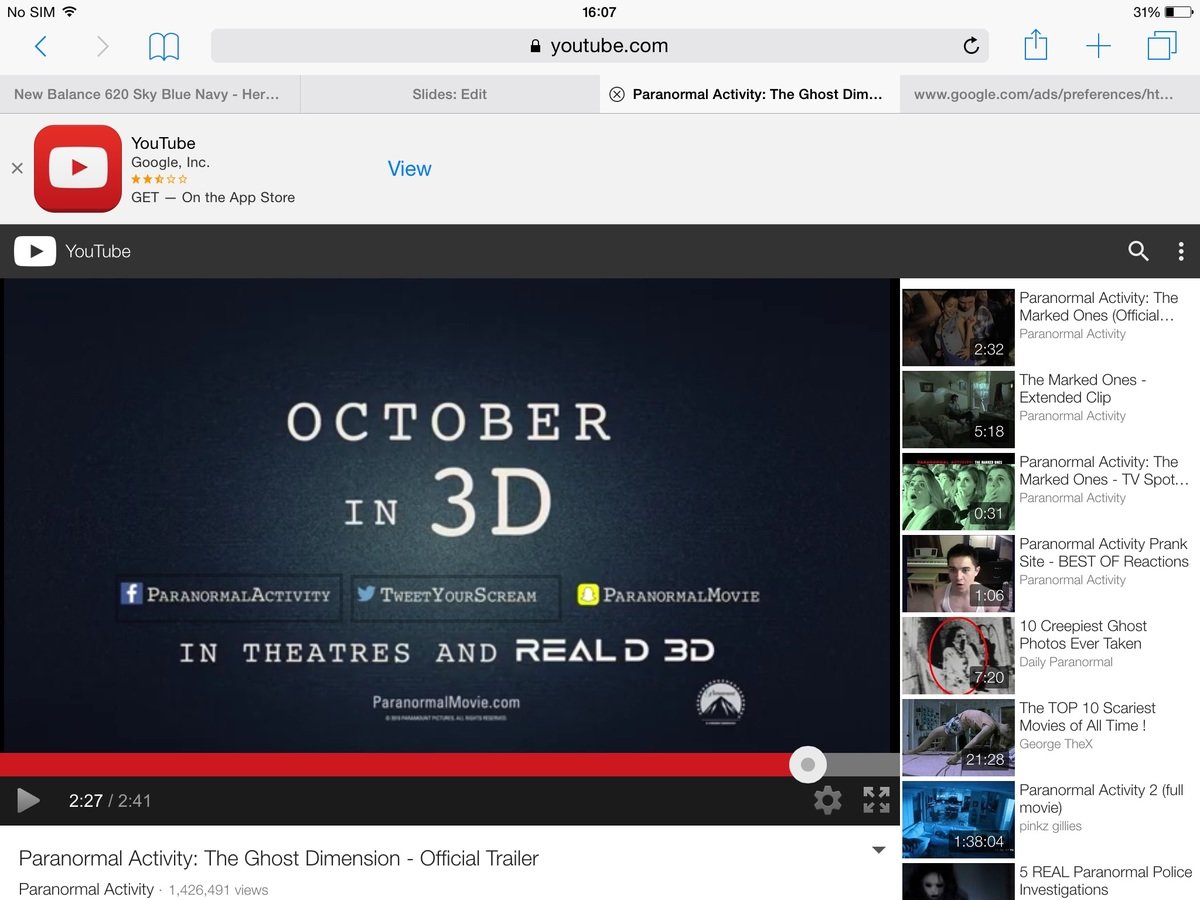Tap the red YouTube app icon in banner
1200x900 pixels.
(x=78, y=168)
